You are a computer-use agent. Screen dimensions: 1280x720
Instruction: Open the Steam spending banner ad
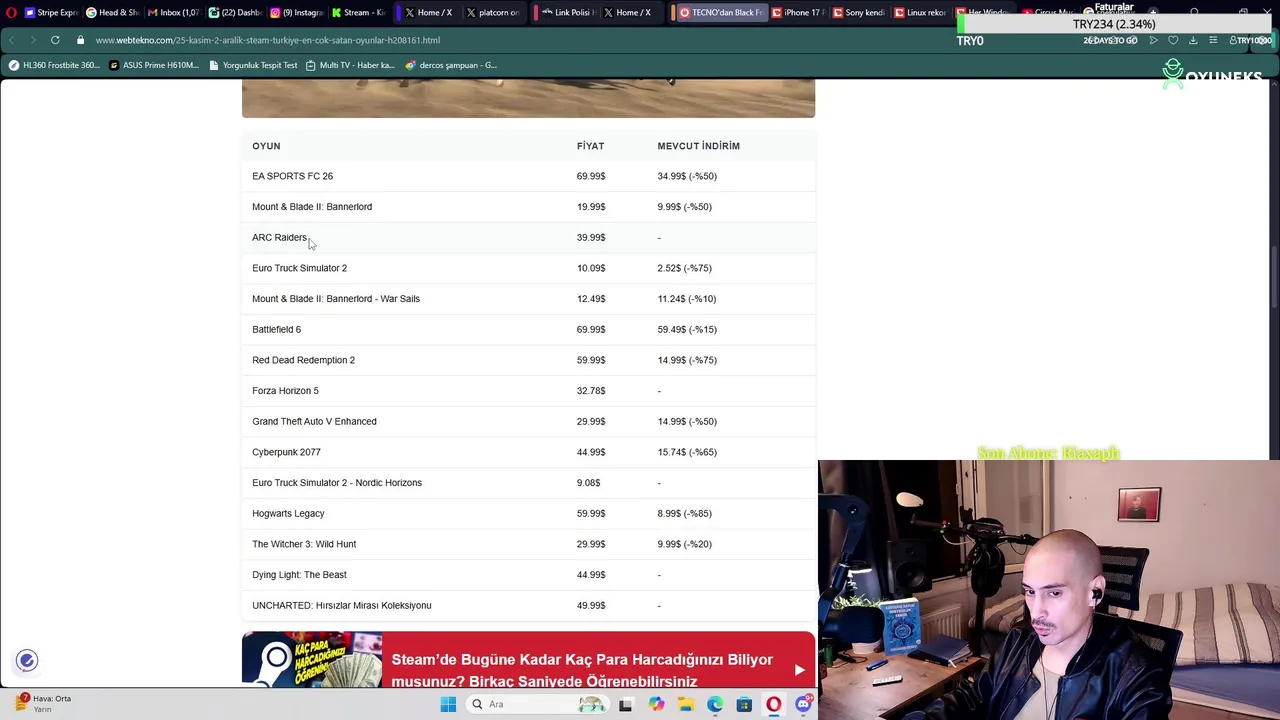click(528, 660)
